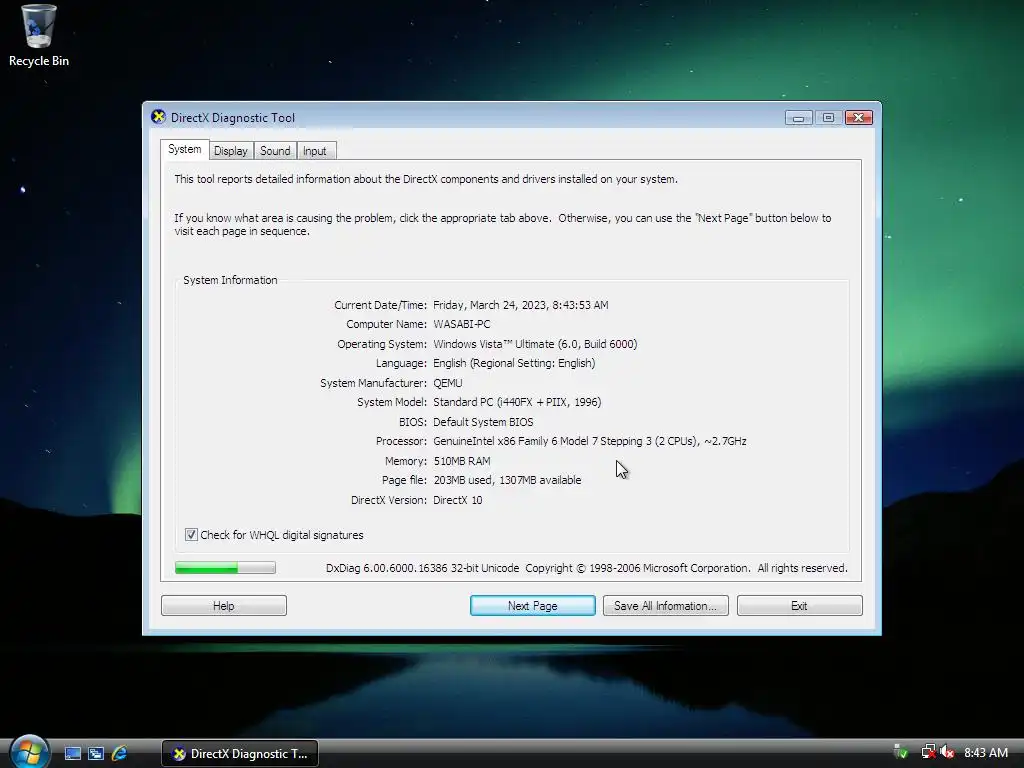This screenshot has width=1024, height=768.
Task: Launch Internet Explorer from quick launch
Action: point(119,754)
